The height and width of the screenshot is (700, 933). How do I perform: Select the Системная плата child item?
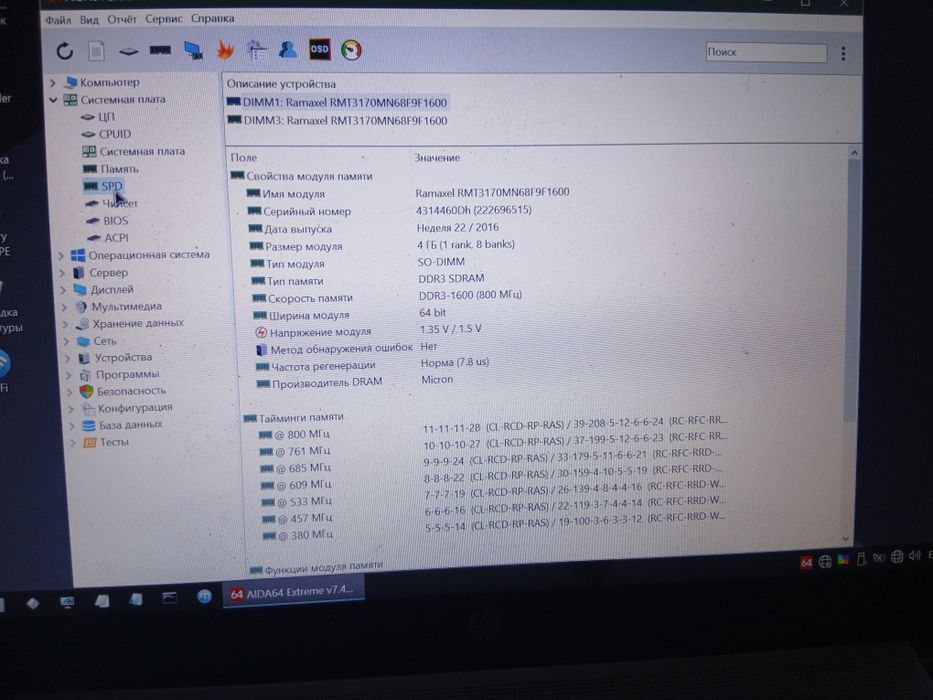tap(134, 151)
